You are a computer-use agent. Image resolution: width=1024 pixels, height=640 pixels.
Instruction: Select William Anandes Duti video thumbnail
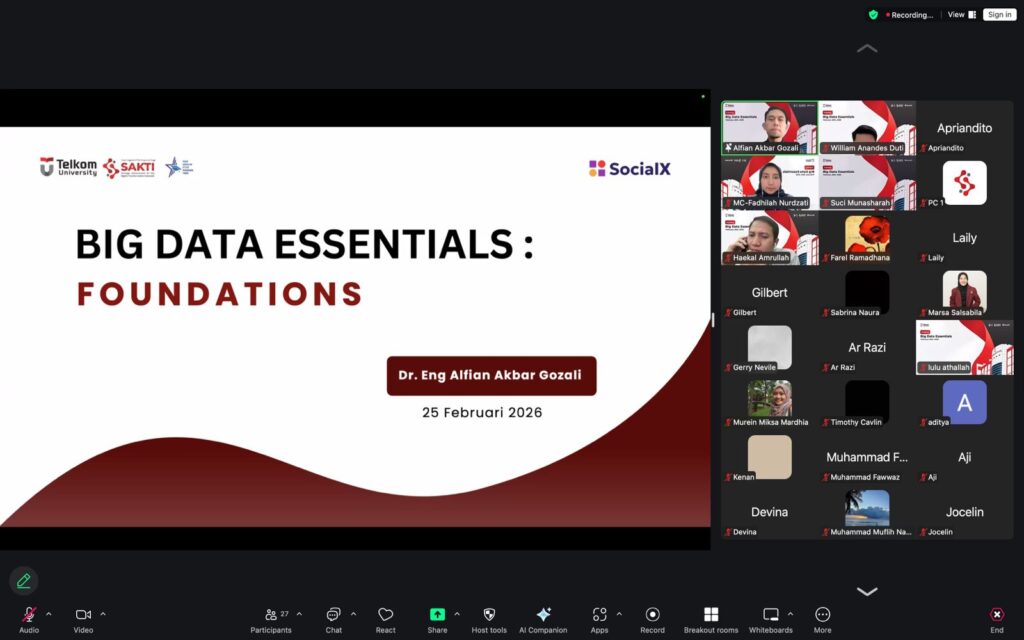point(866,127)
